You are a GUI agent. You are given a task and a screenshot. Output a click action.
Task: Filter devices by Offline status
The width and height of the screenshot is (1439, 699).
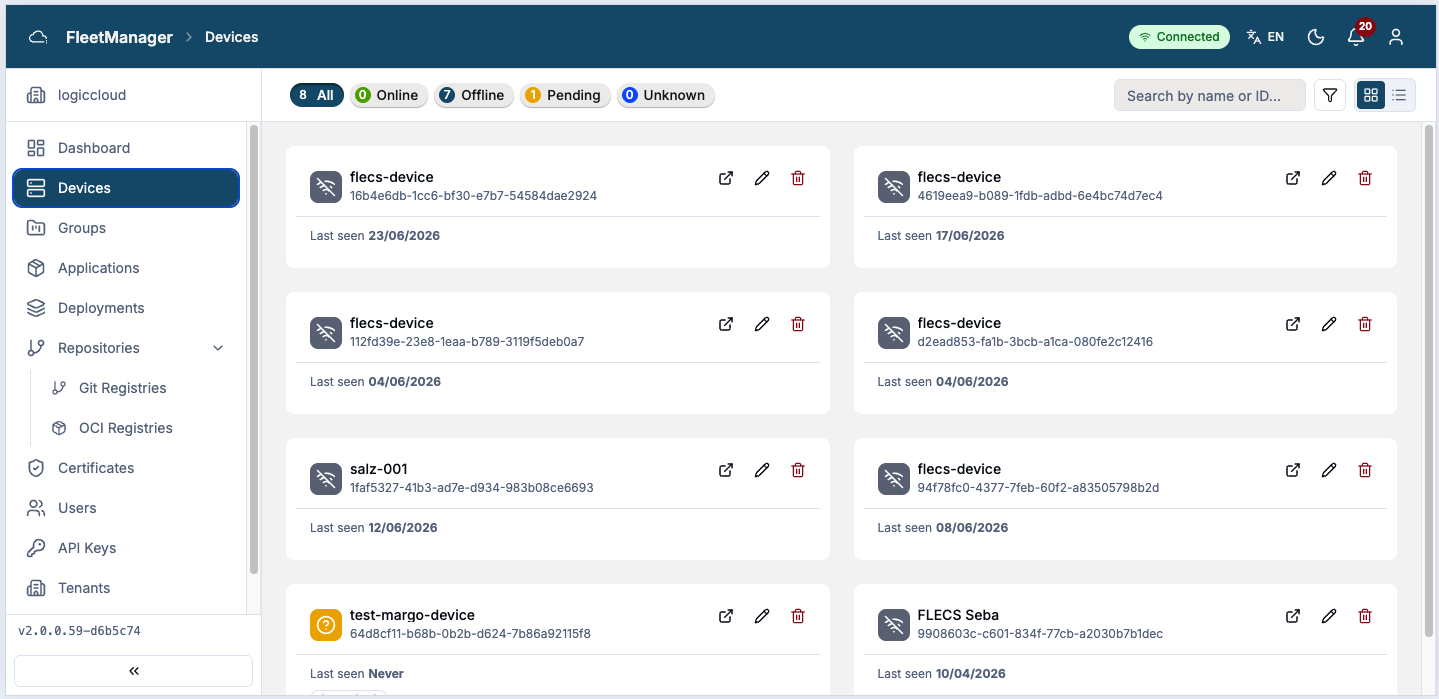(x=474, y=95)
